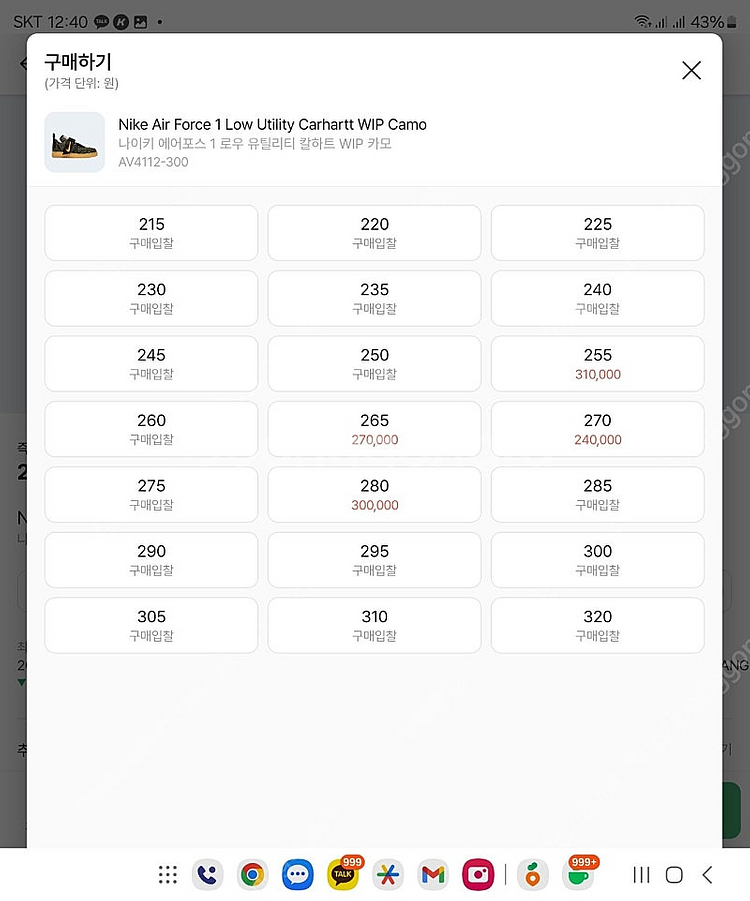
Task: Close the purchase dialog with the X icon
Action: [x=691, y=71]
